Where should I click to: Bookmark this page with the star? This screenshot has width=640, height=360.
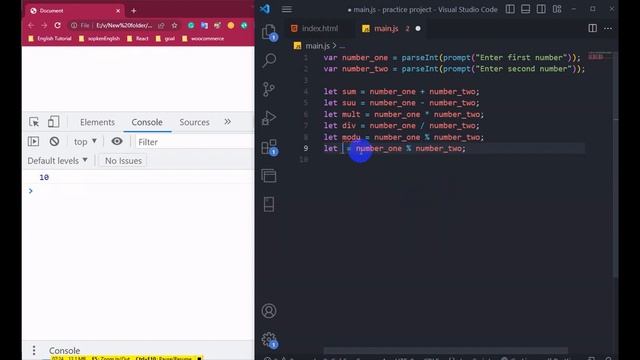click(175, 25)
